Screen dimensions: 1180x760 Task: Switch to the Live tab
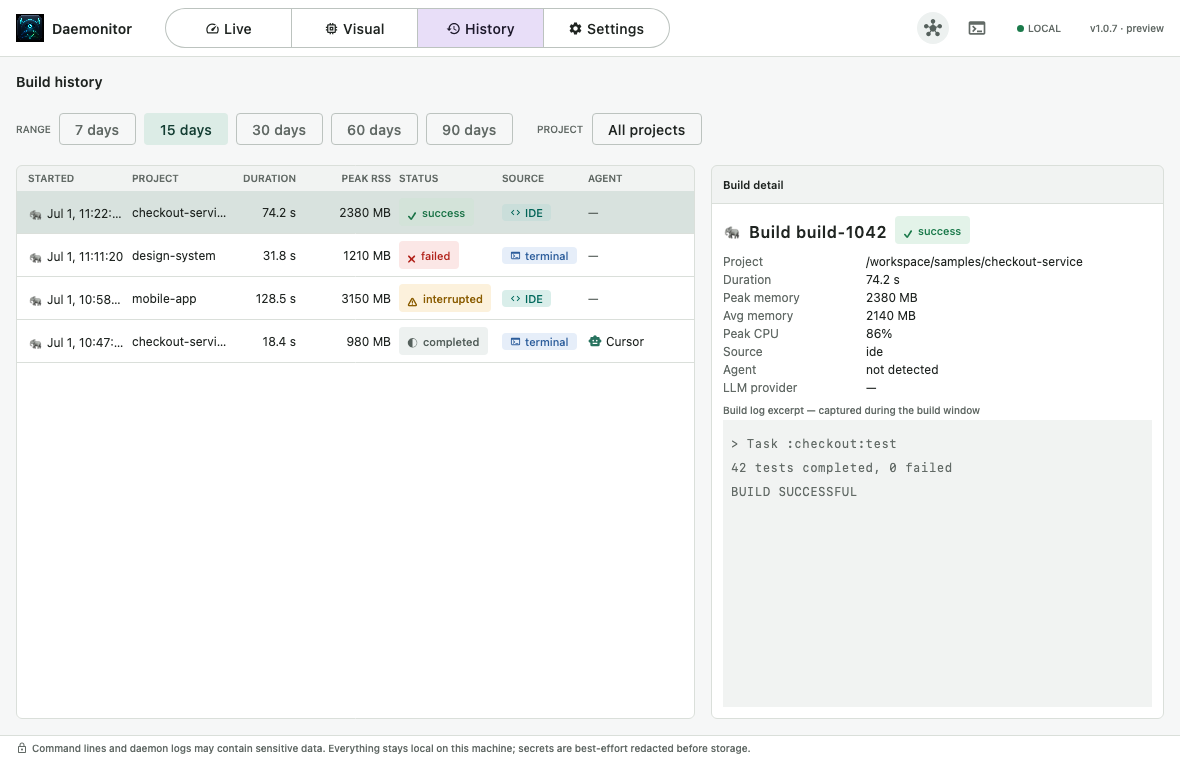tap(229, 29)
